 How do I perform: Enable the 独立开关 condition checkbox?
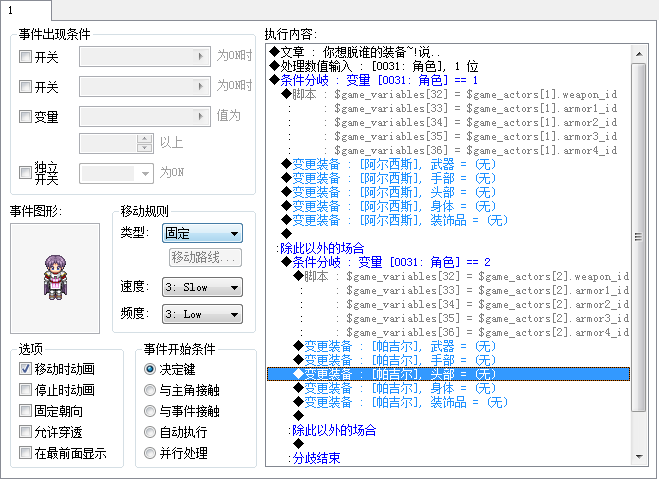[x=25, y=172]
